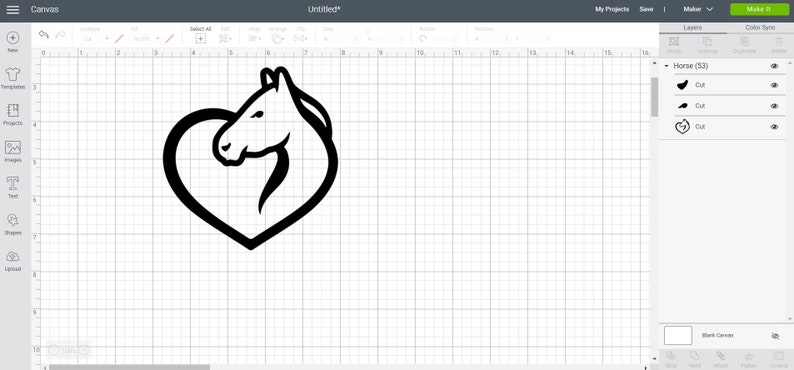This screenshot has width=794, height=370.
Task: Click the Group icon in Layers panel
Action: 673,42
